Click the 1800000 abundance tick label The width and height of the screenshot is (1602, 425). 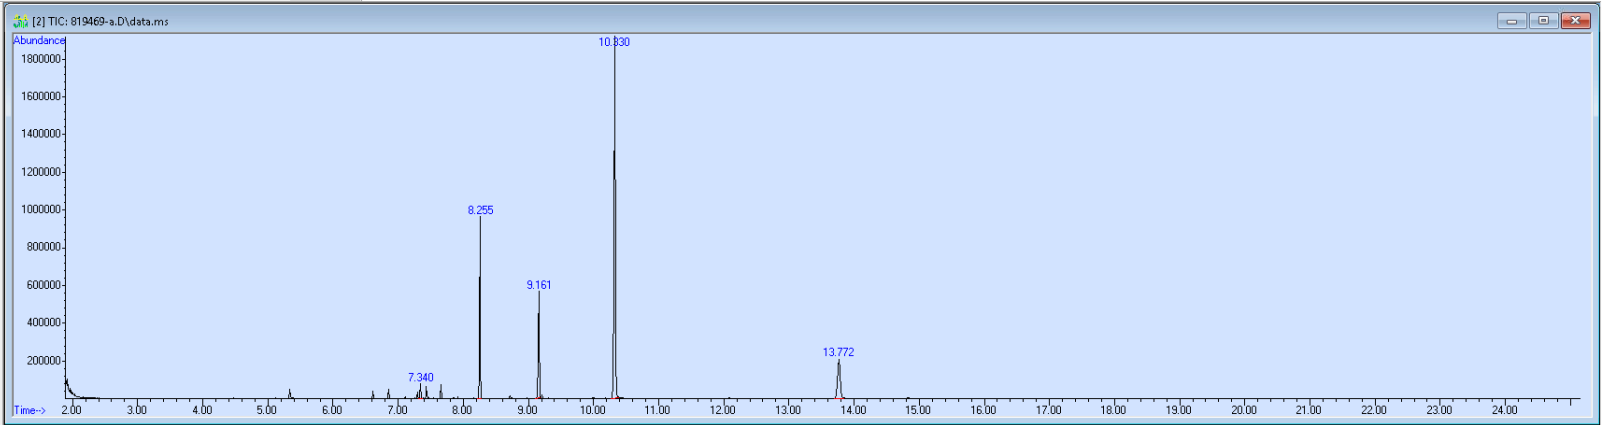click(x=41, y=59)
